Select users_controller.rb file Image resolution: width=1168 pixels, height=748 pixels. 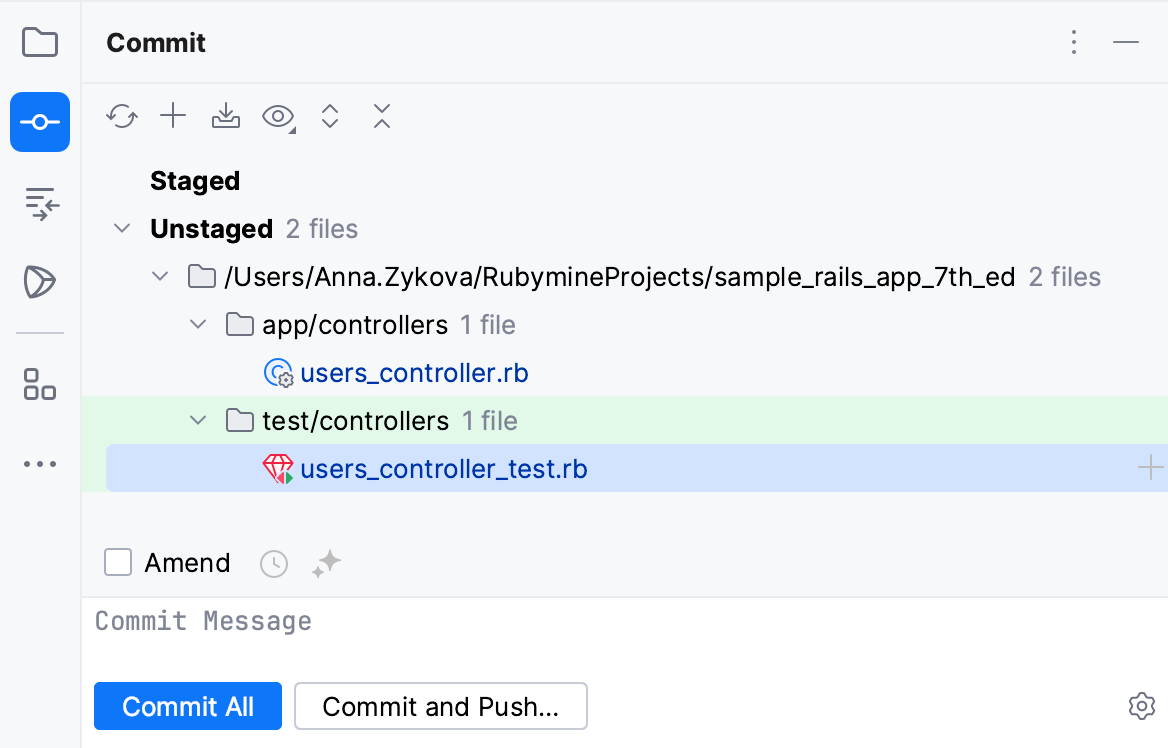[414, 373]
